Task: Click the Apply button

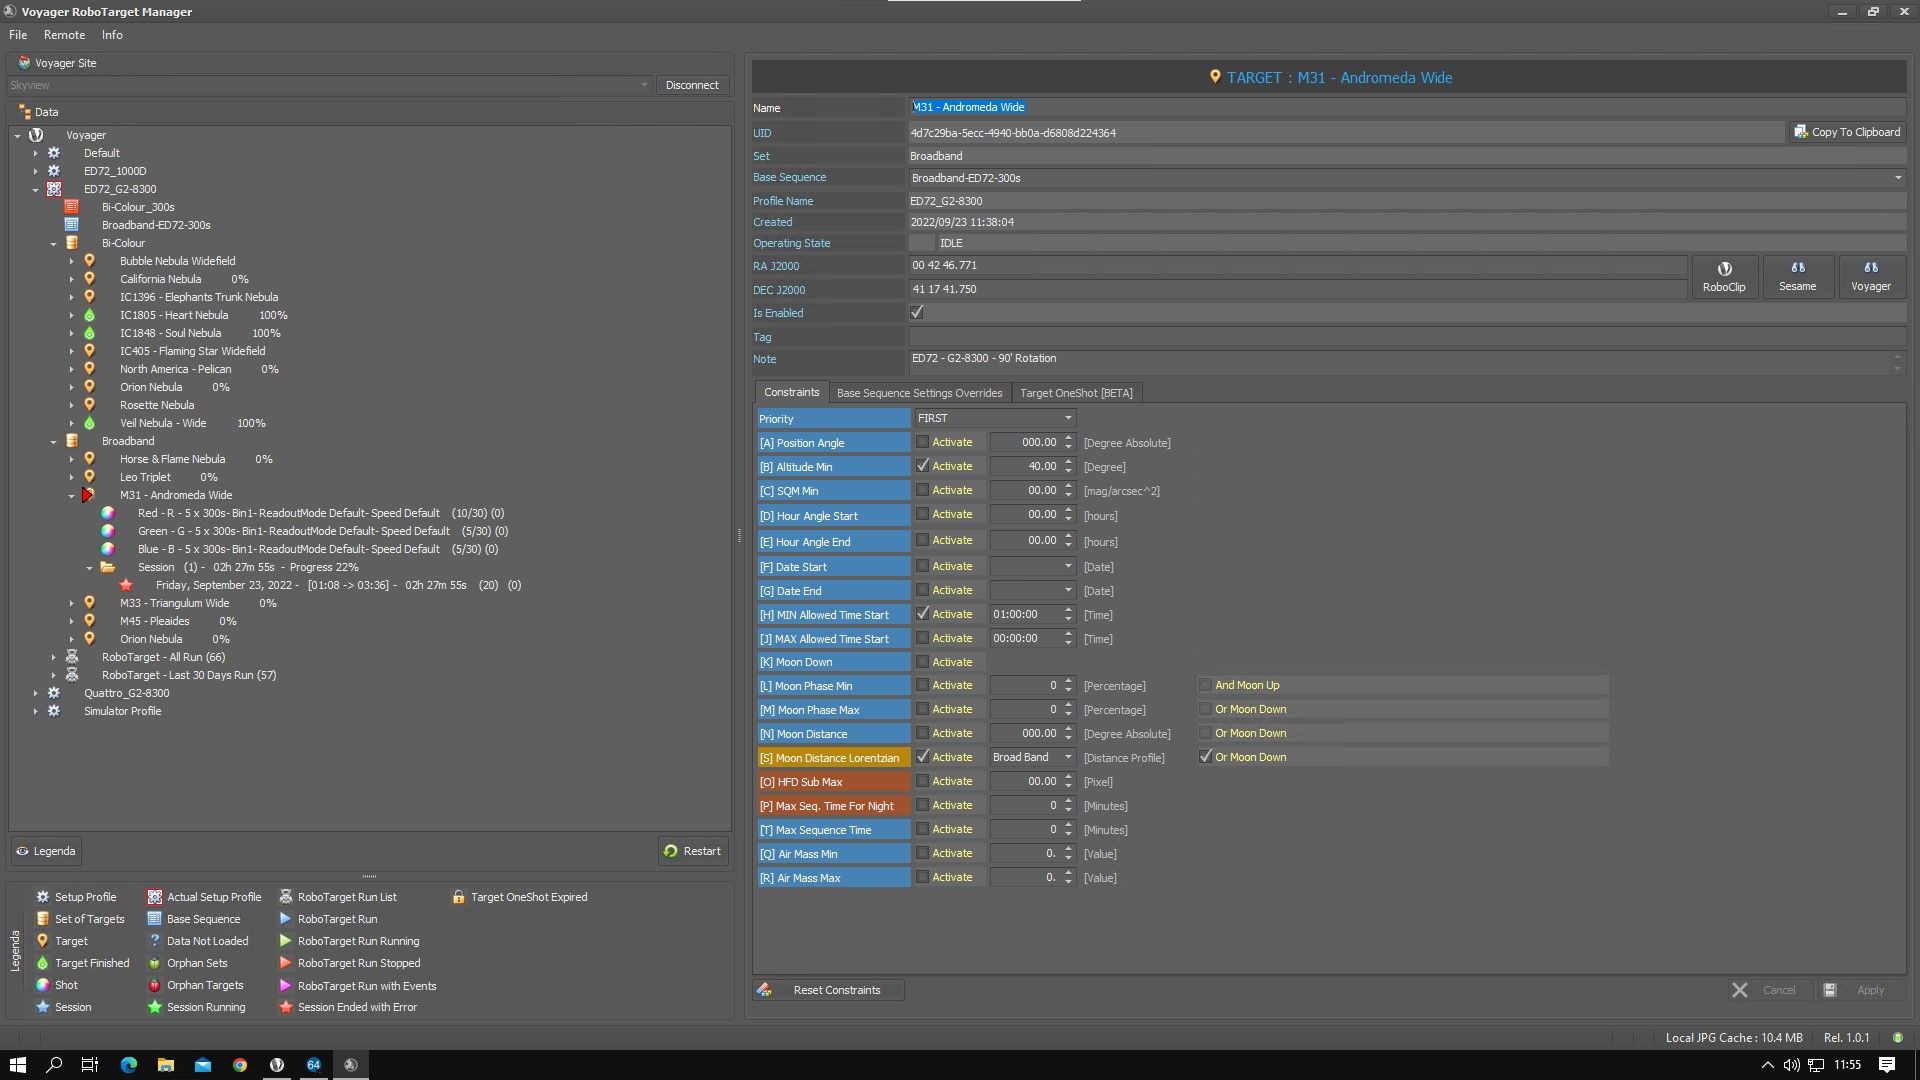Action: [1860, 990]
